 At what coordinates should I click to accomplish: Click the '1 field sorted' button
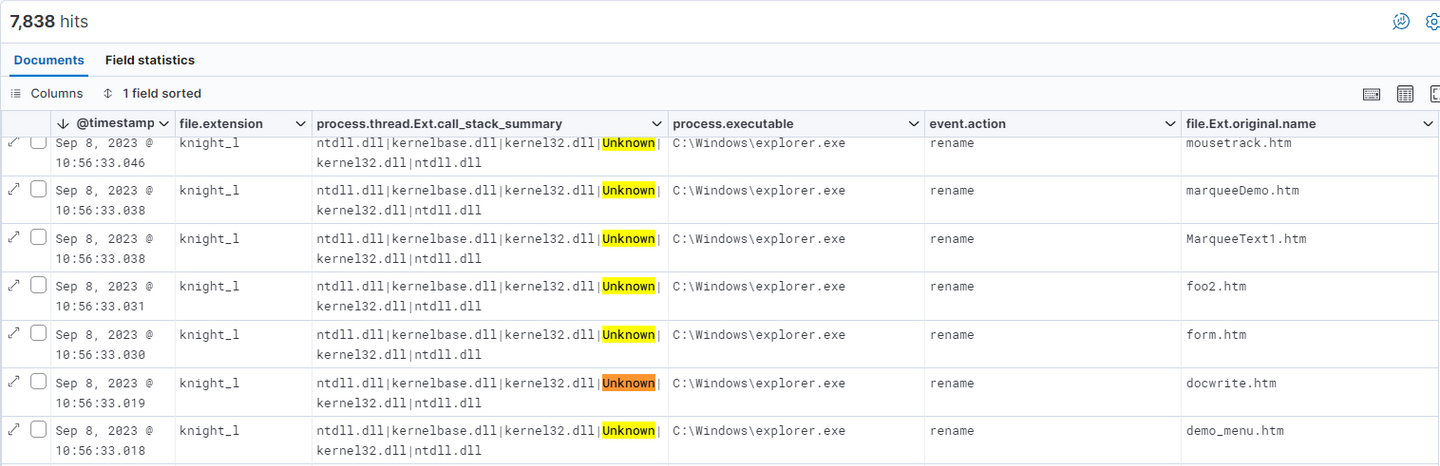pyautogui.click(x=152, y=93)
